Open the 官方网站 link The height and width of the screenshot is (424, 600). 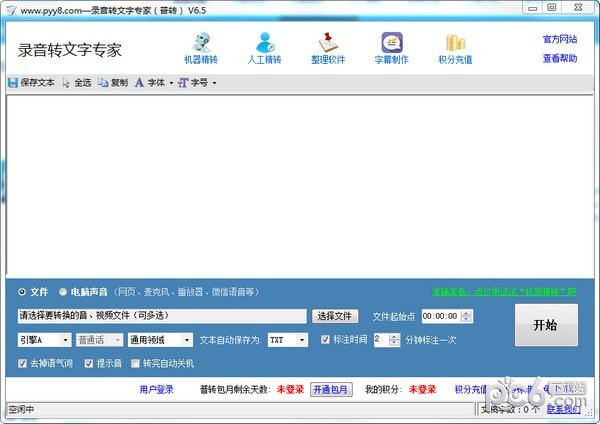tap(560, 39)
